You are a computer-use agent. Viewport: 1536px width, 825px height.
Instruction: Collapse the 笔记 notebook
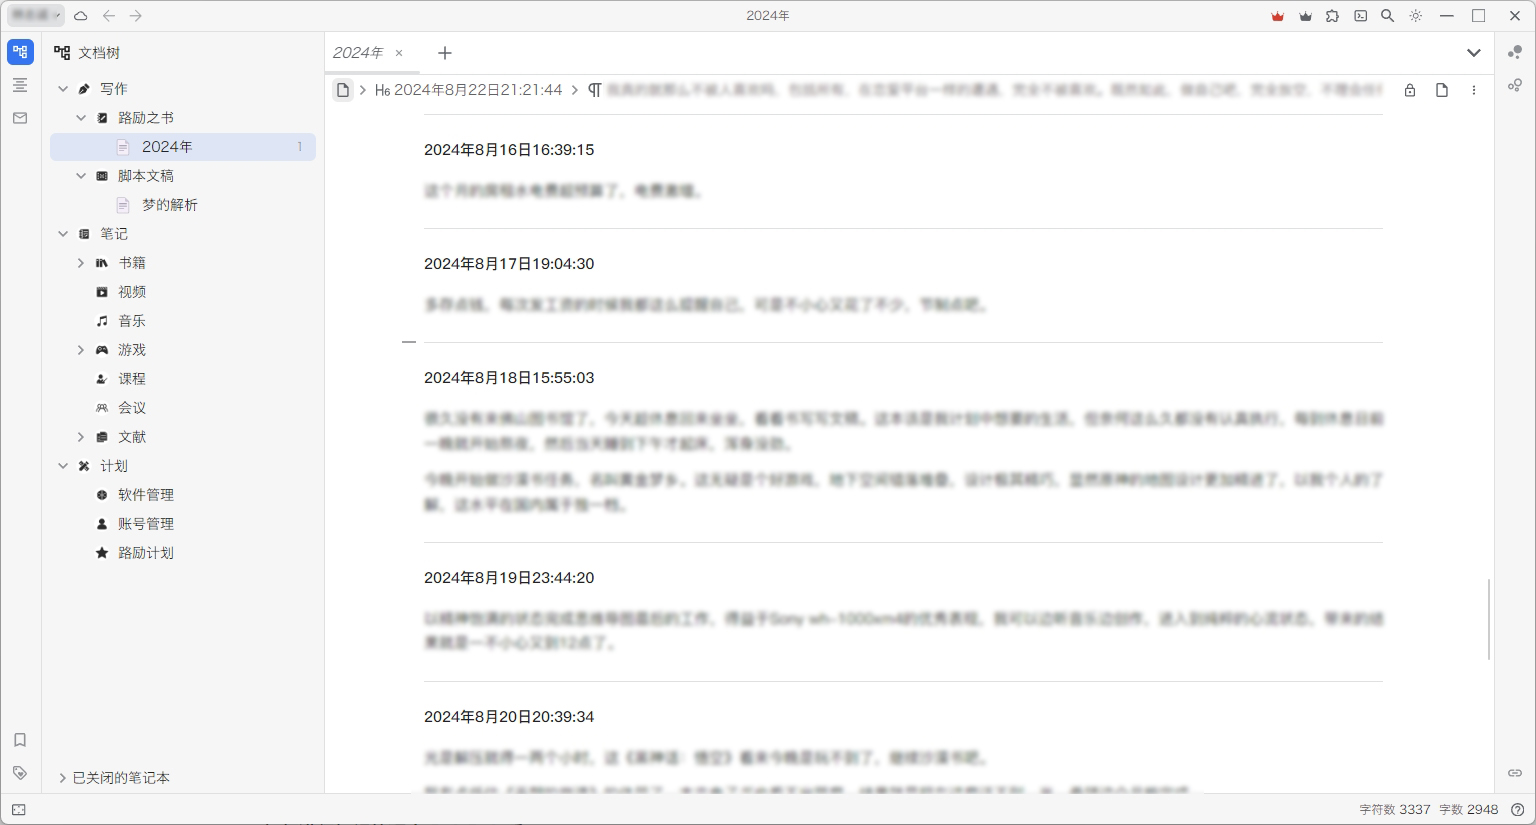(63, 234)
